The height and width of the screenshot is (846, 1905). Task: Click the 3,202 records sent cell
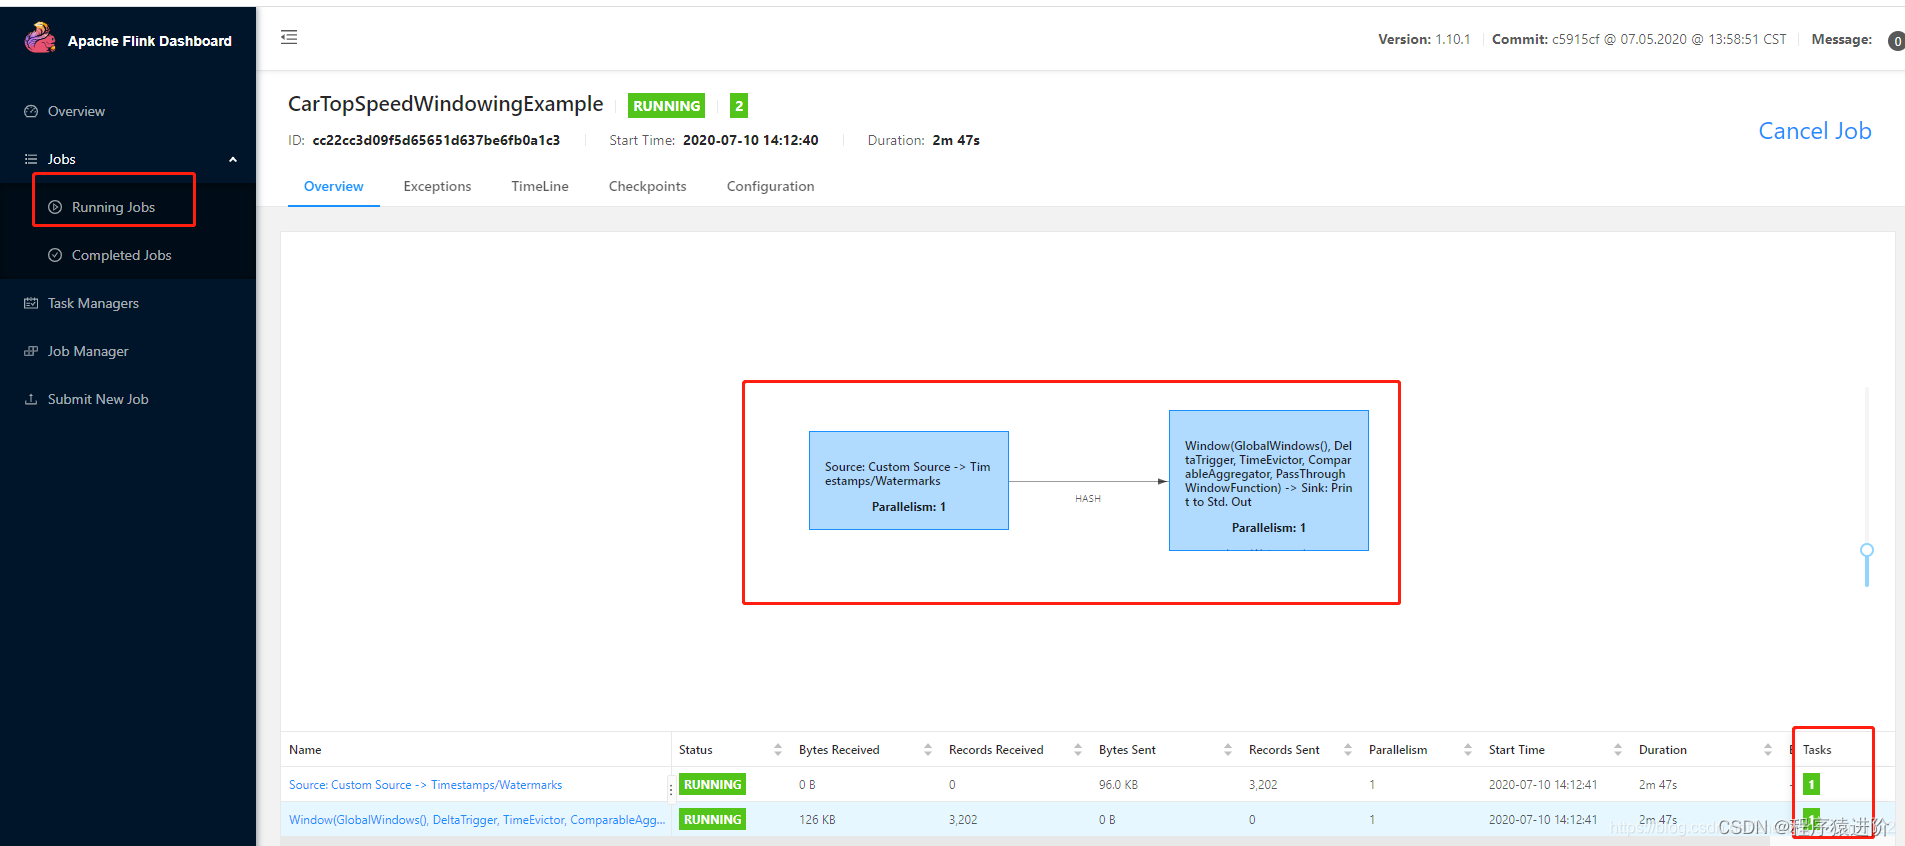tap(1263, 785)
